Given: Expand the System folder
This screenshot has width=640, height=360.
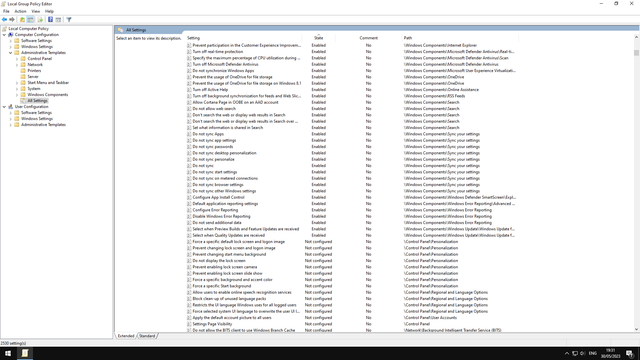Looking at the screenshot, I should pyautogui.click(x=17, y=89).
